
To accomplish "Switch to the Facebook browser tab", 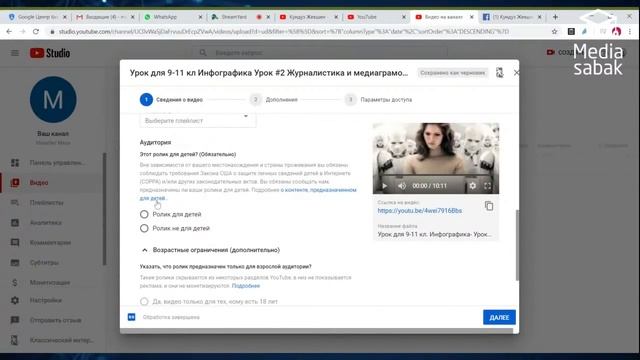I will (x=512, y=17).
